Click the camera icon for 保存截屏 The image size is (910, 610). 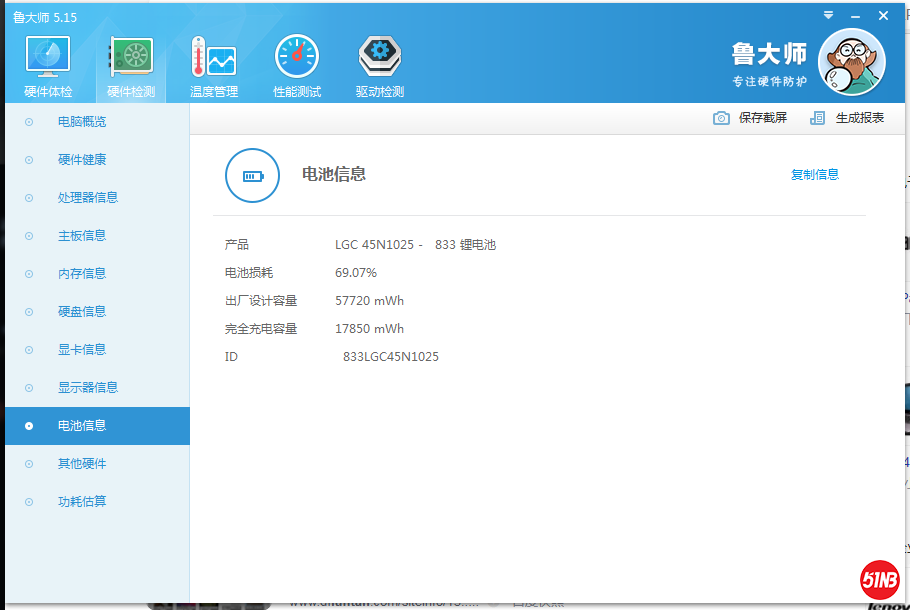click(x=721, y=118)
